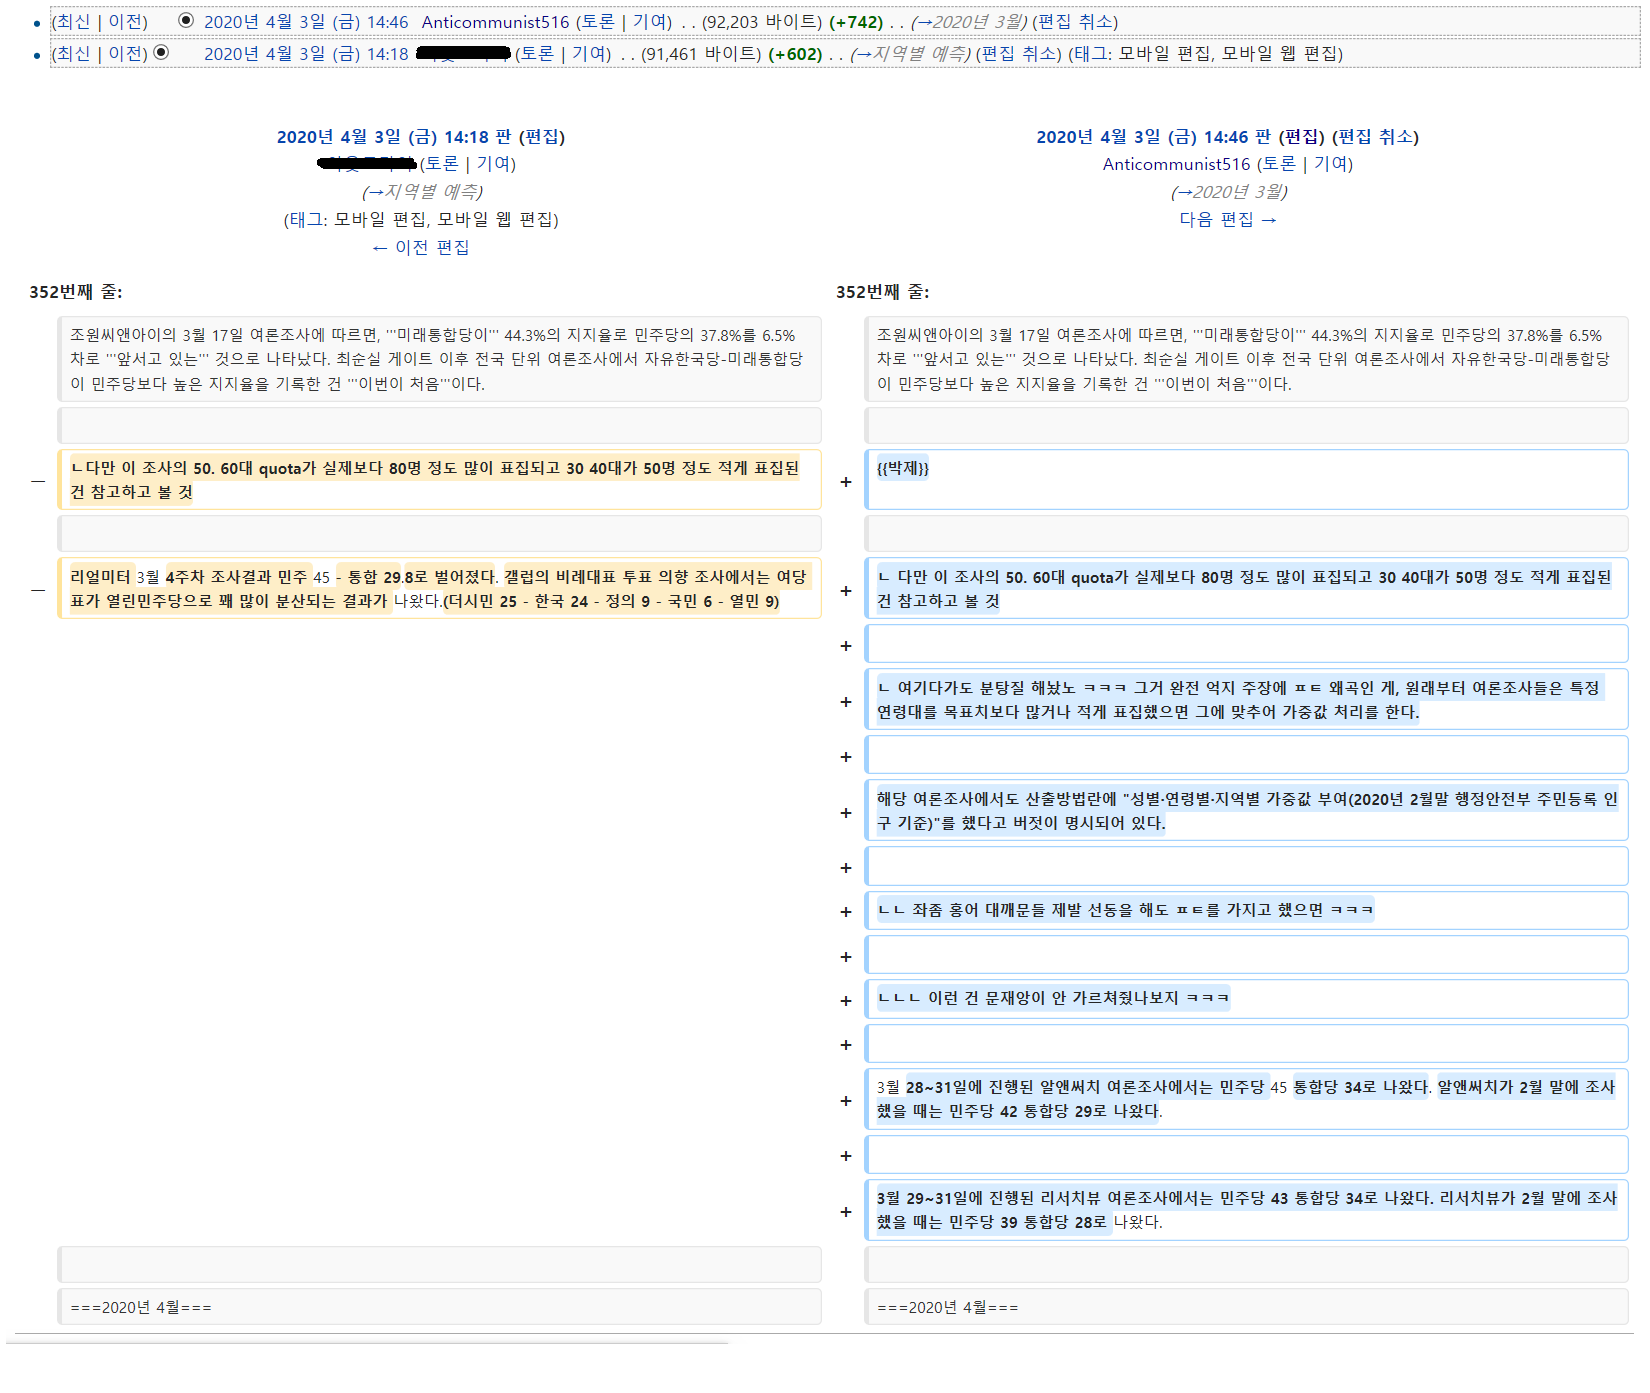Image resolution: width=1650 pixels, height=1393 pixels.
Task: Open Anticommunist516 user page from history row
Action: [x=495, y=22]
